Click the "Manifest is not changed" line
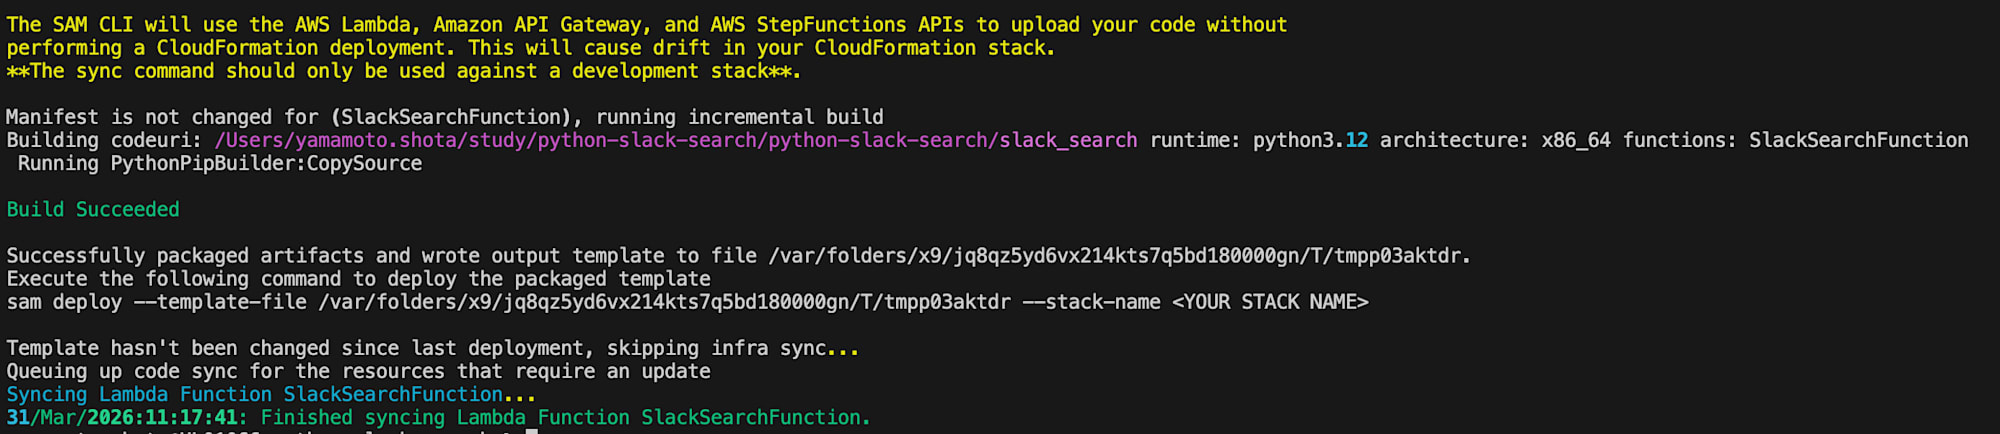The image size is (2000, 434). coord(444,117)
